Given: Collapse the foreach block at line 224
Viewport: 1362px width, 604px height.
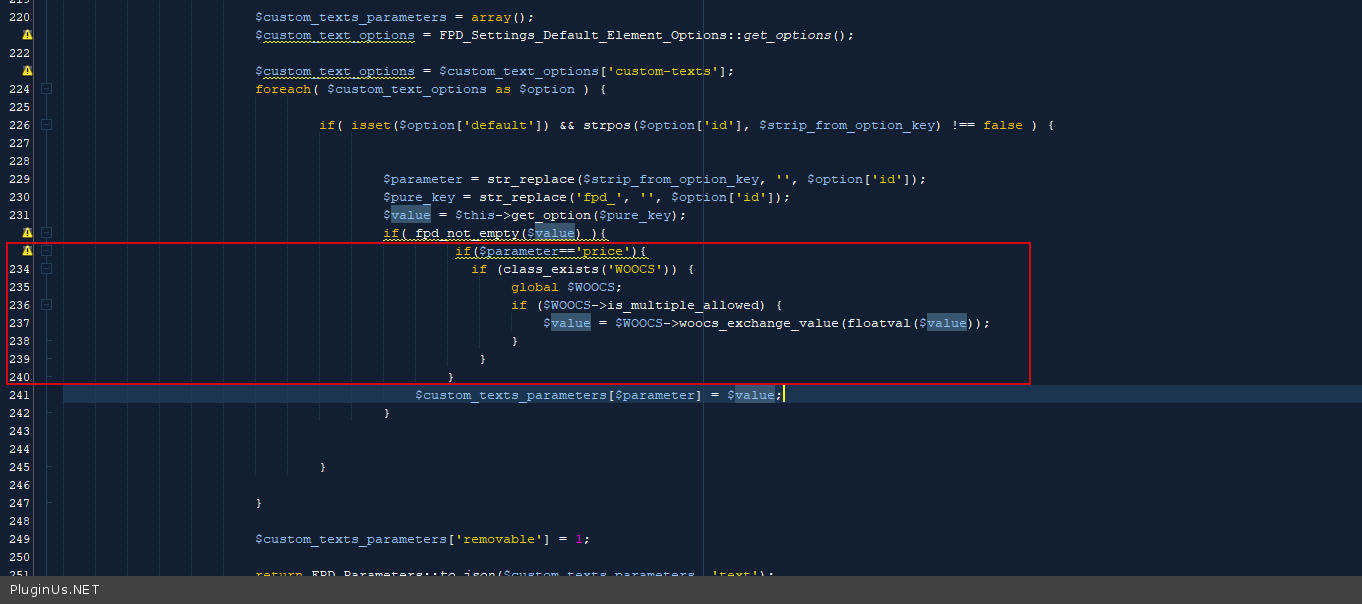Looking at the screenshot, I should coord(46,89).
